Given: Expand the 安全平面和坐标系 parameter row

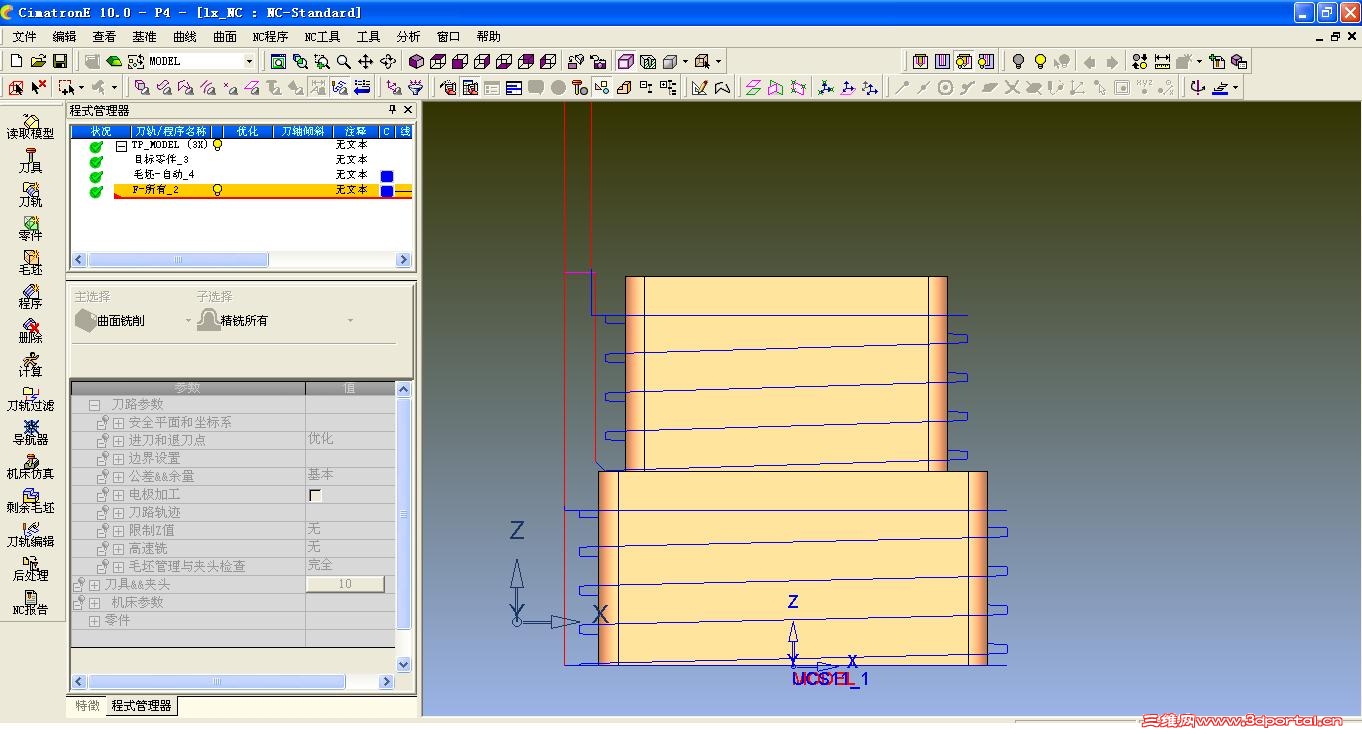Looking at the screenshot, I should [118, 423].
